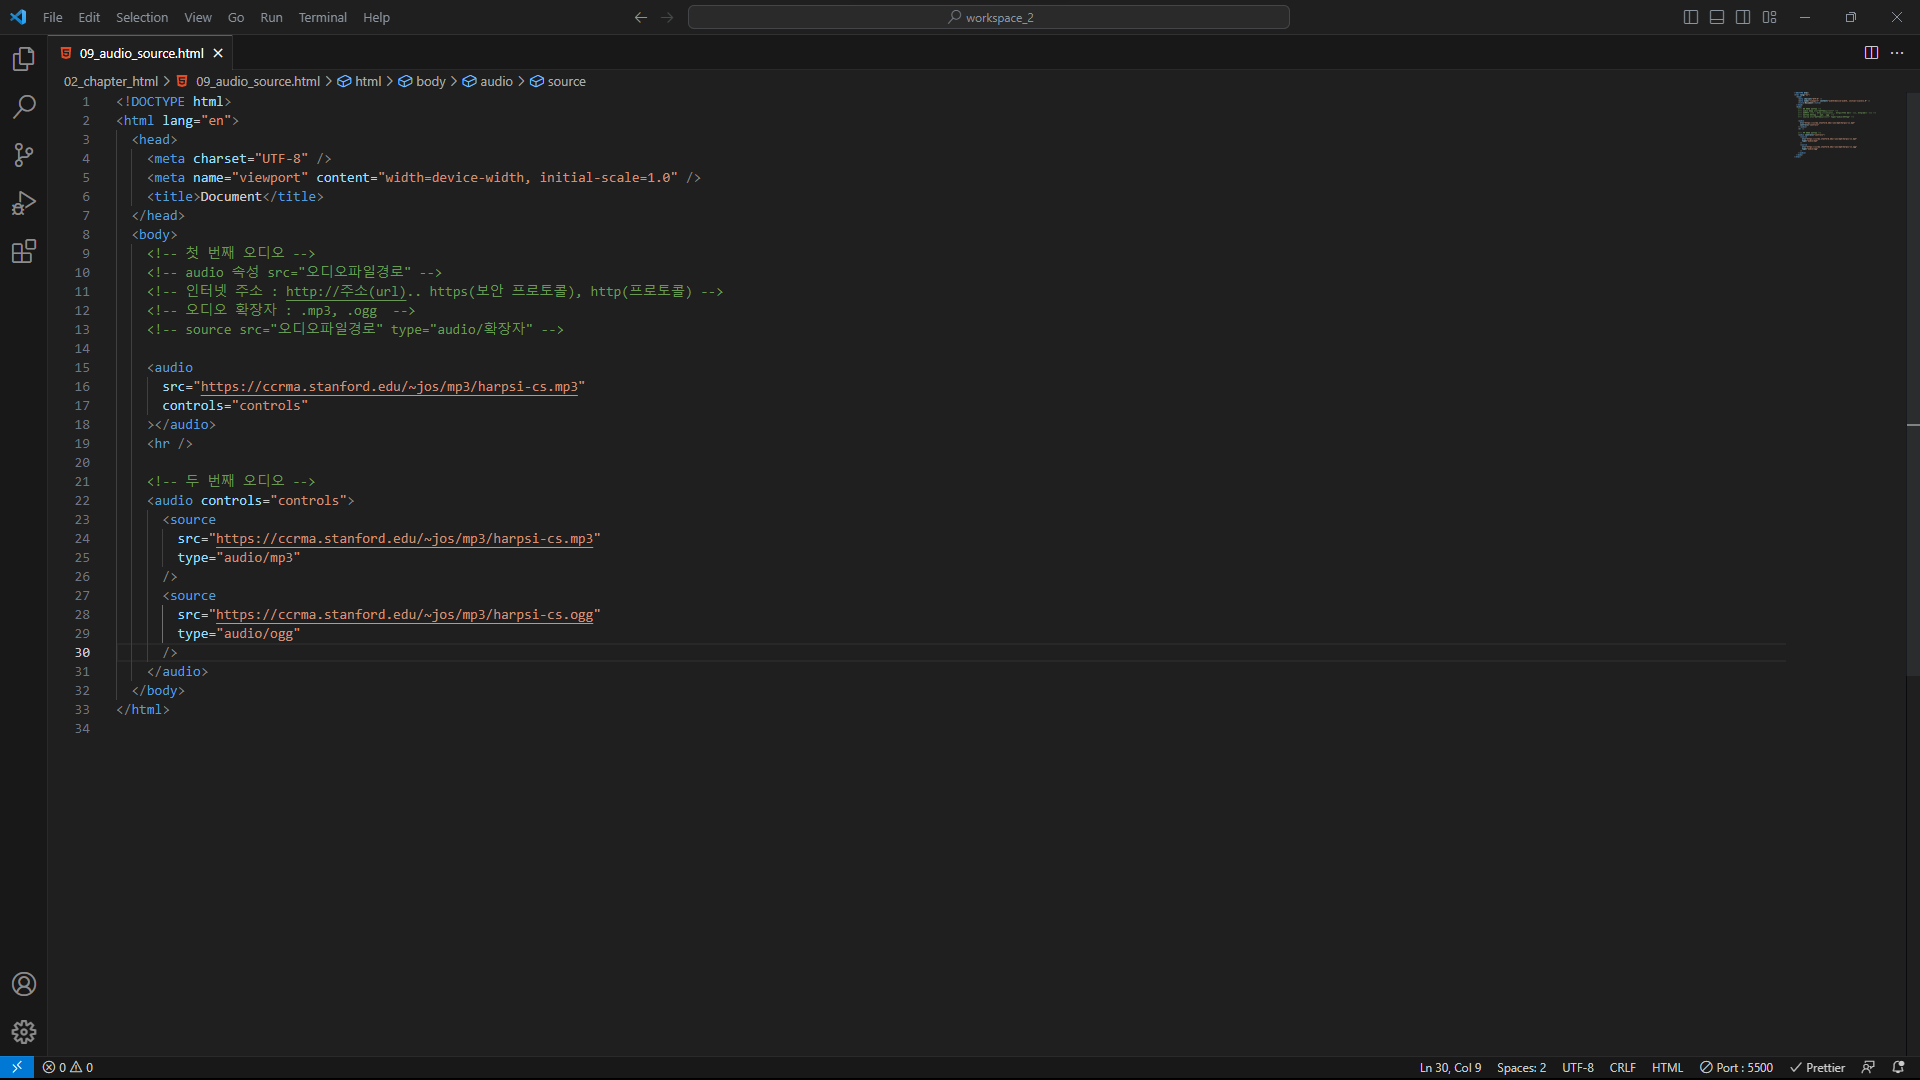Click the workspace_2 command center search box
The image size is (1920, 1080).
(988, 17)
